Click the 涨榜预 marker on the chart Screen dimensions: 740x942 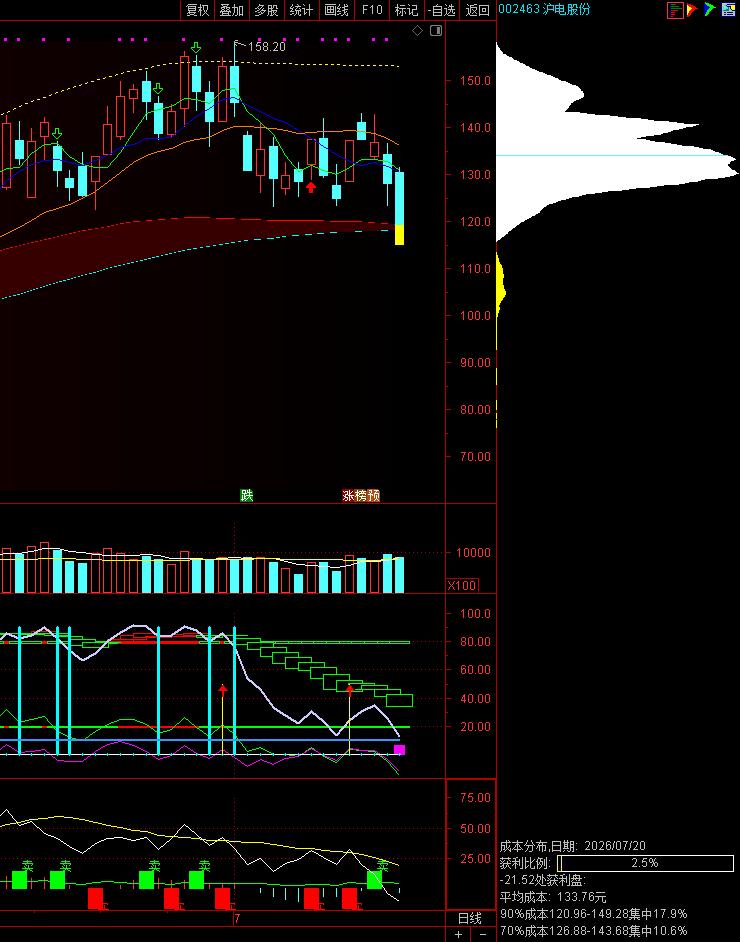[361, 495]
